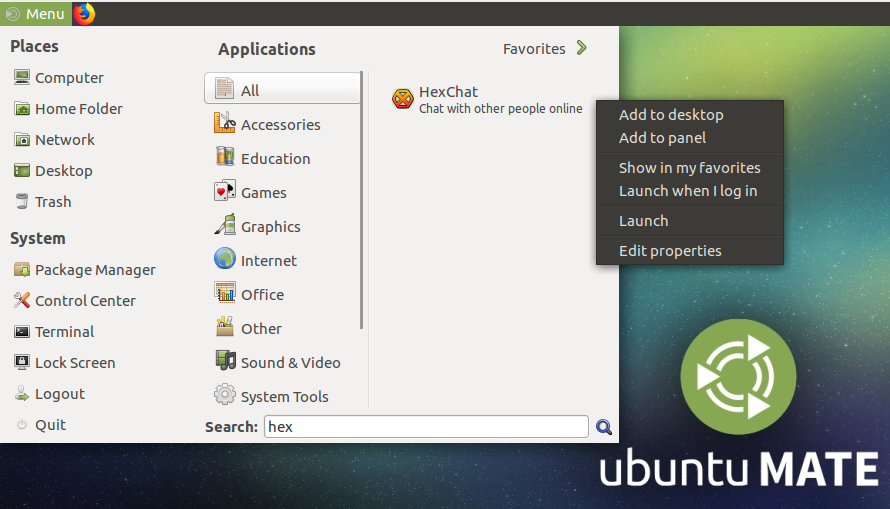Open Control Center tools icon
This screenshot has width=890, height=509.
22,300
